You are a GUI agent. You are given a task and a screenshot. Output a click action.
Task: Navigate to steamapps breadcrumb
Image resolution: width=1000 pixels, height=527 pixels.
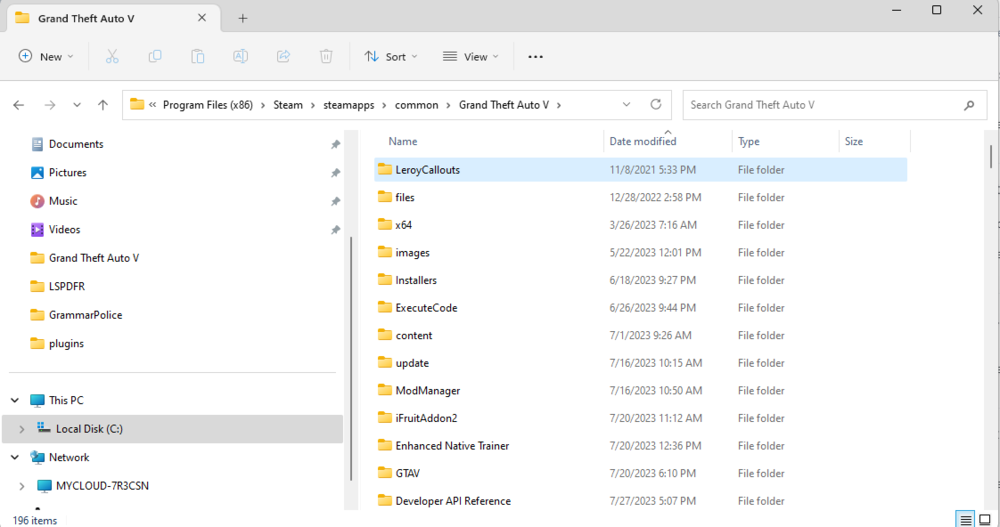pyautogui.click(x=349, y=105)
